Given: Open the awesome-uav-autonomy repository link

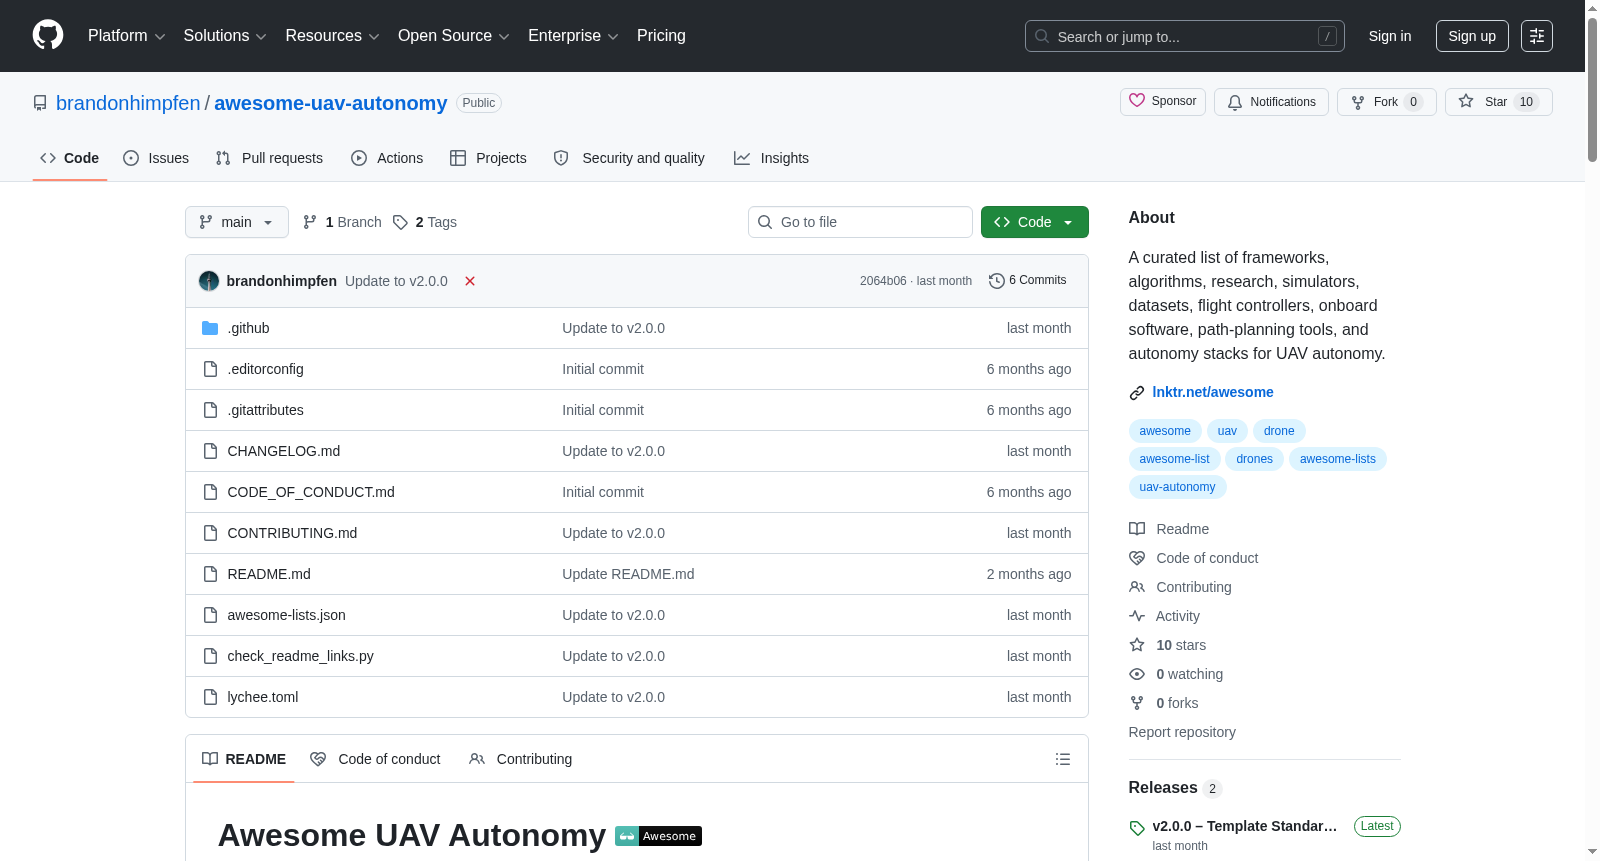Looking at the screenshot, I should point(331,103).
